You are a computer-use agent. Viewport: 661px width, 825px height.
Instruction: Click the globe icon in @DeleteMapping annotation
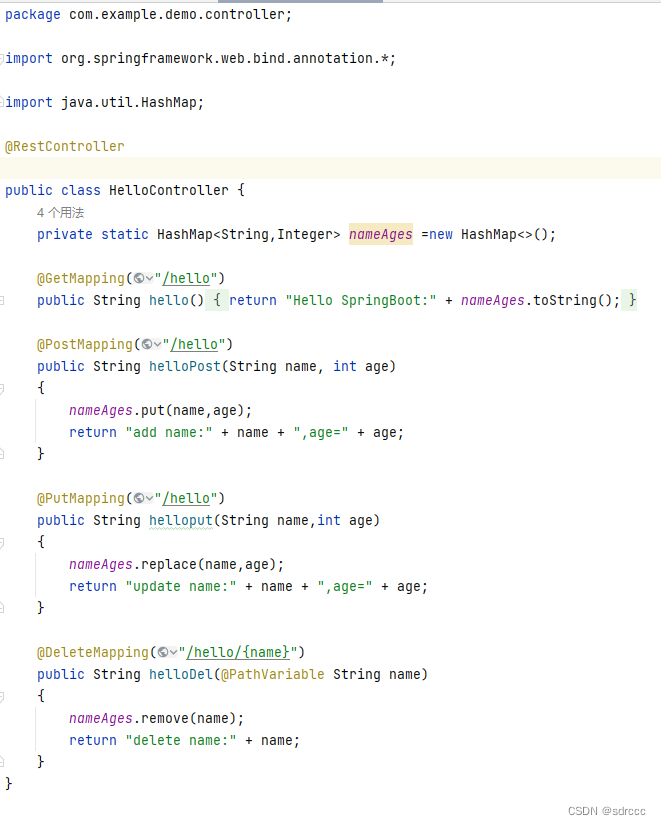coord(163,652)
